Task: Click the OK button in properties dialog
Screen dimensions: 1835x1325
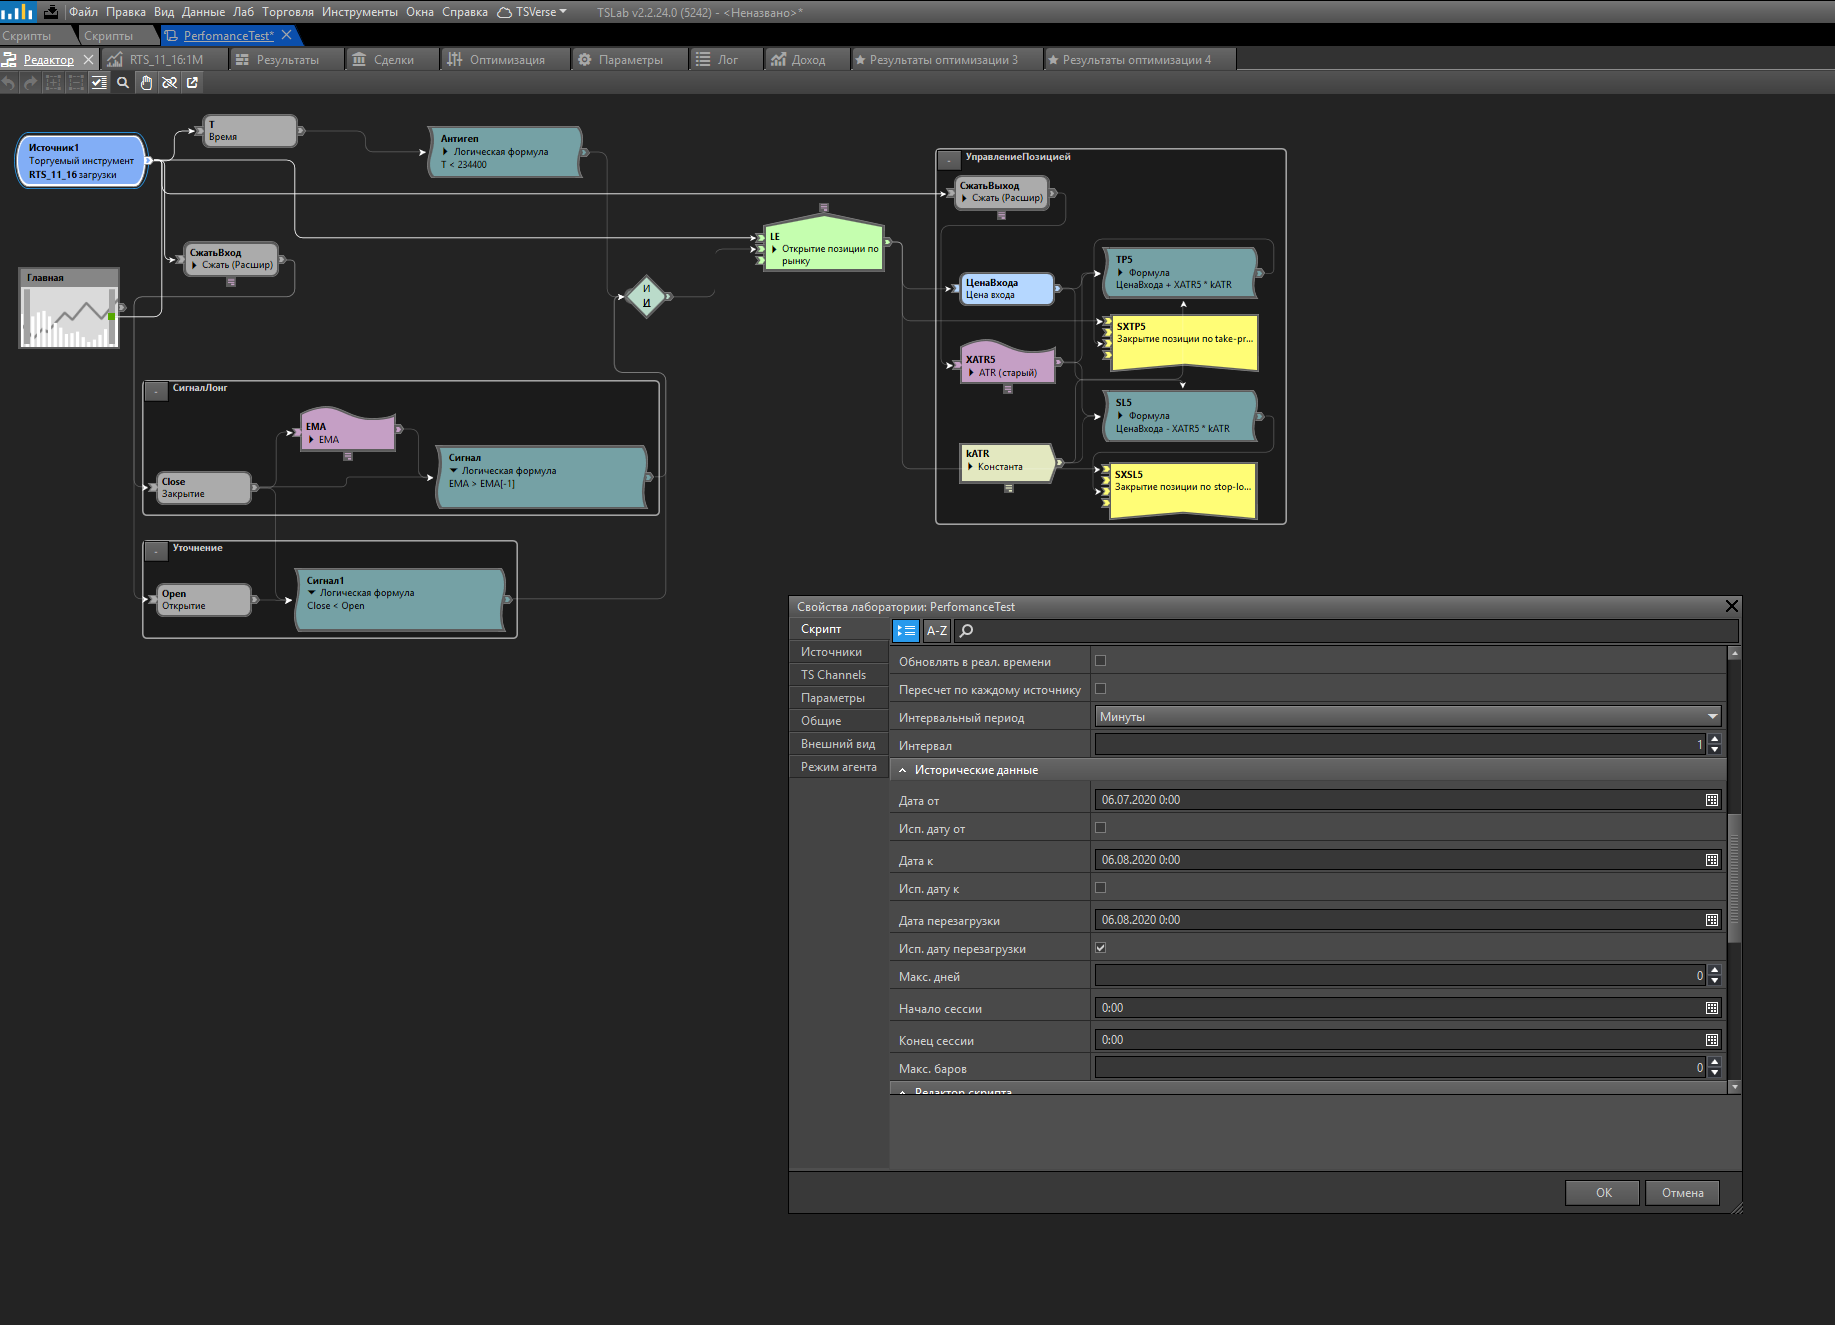Action: tap(1603, 1193)
